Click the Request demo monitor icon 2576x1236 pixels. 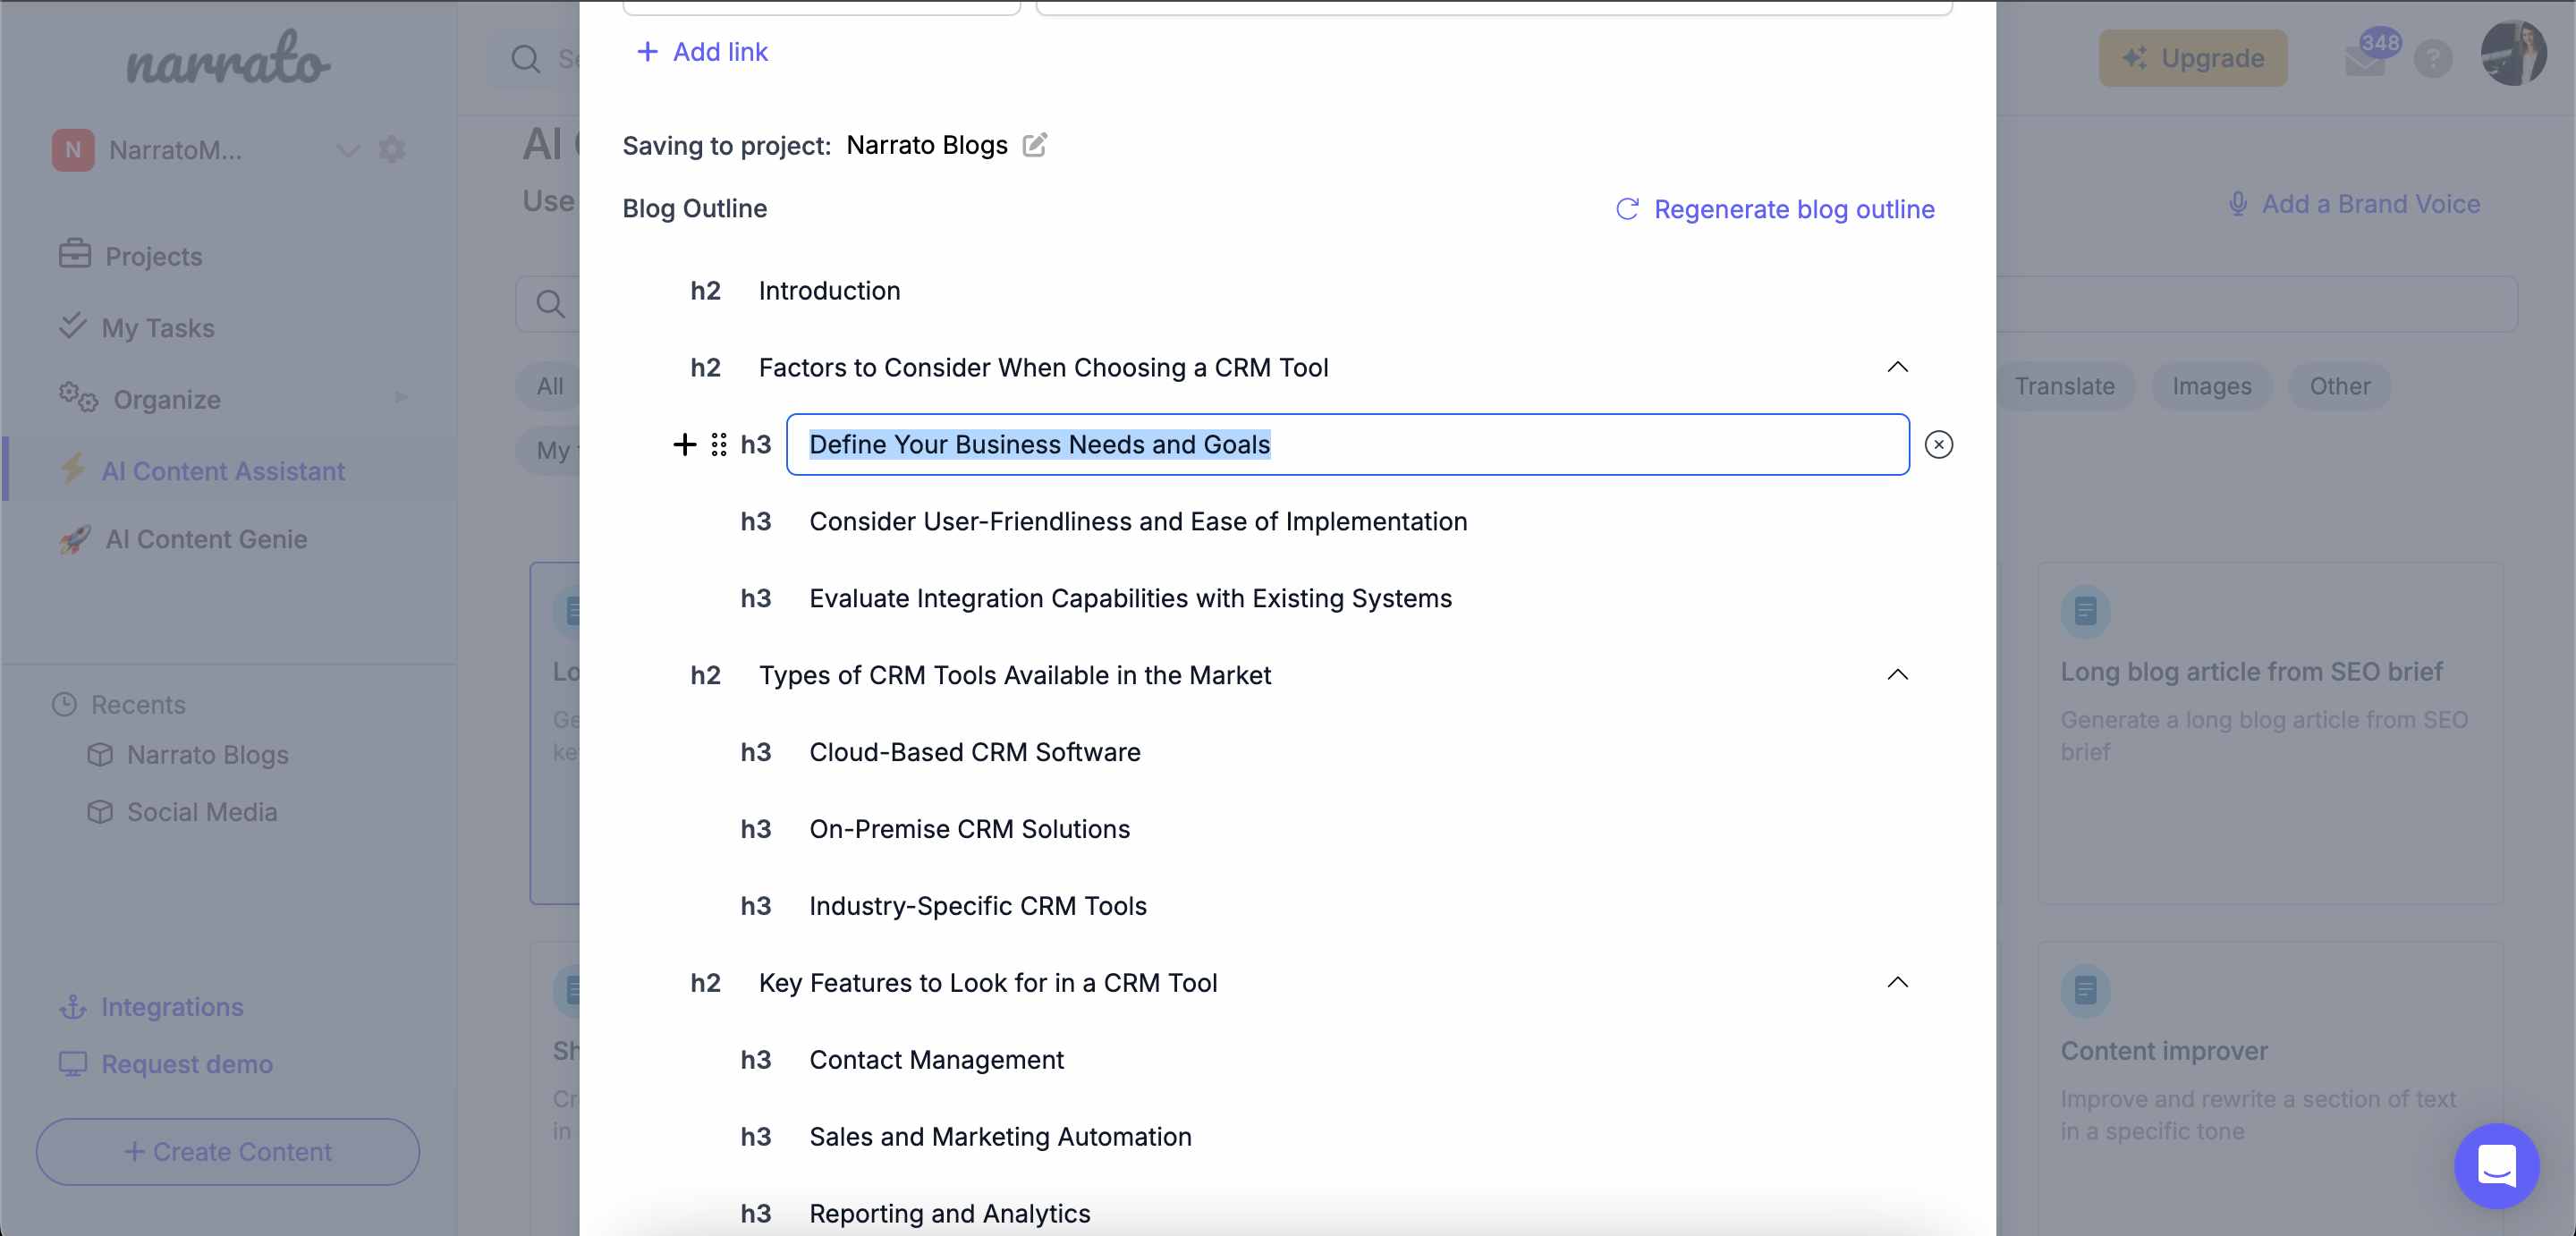tap(73, 1063)
